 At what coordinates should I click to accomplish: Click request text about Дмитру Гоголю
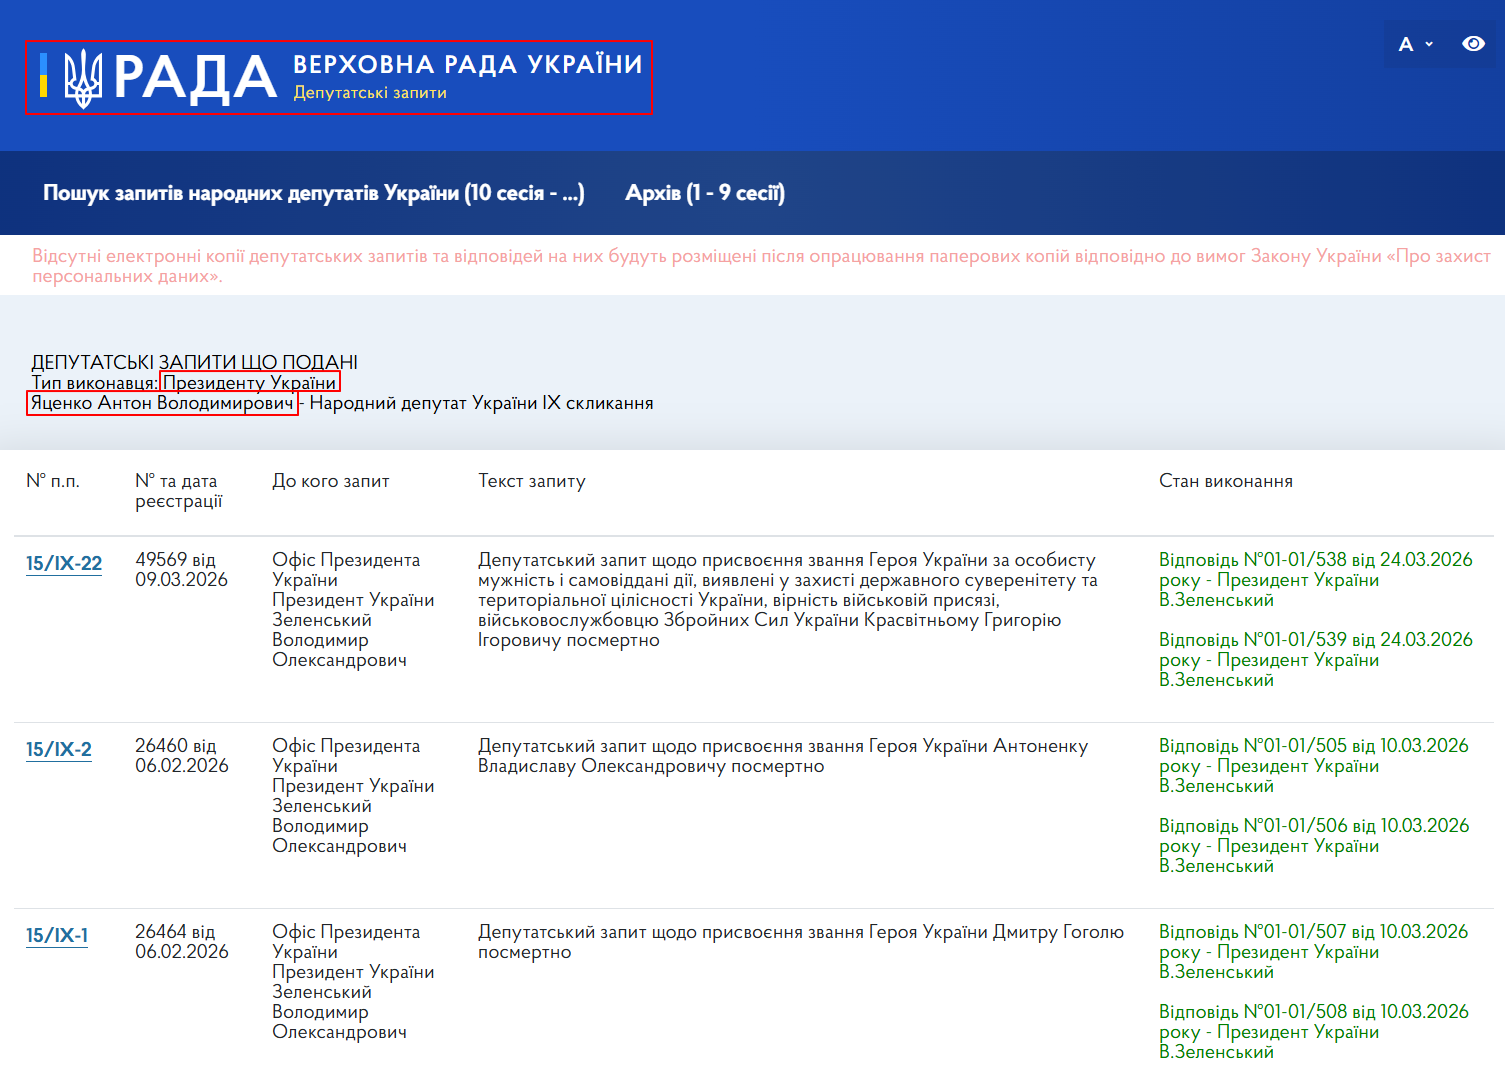(801, 942)
